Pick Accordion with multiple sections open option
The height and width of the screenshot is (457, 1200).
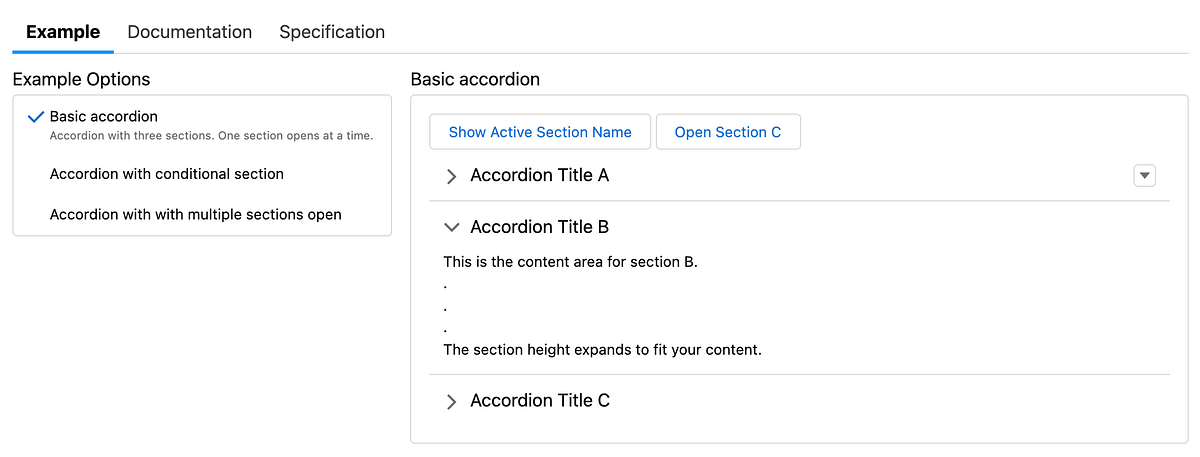point(196,214)
